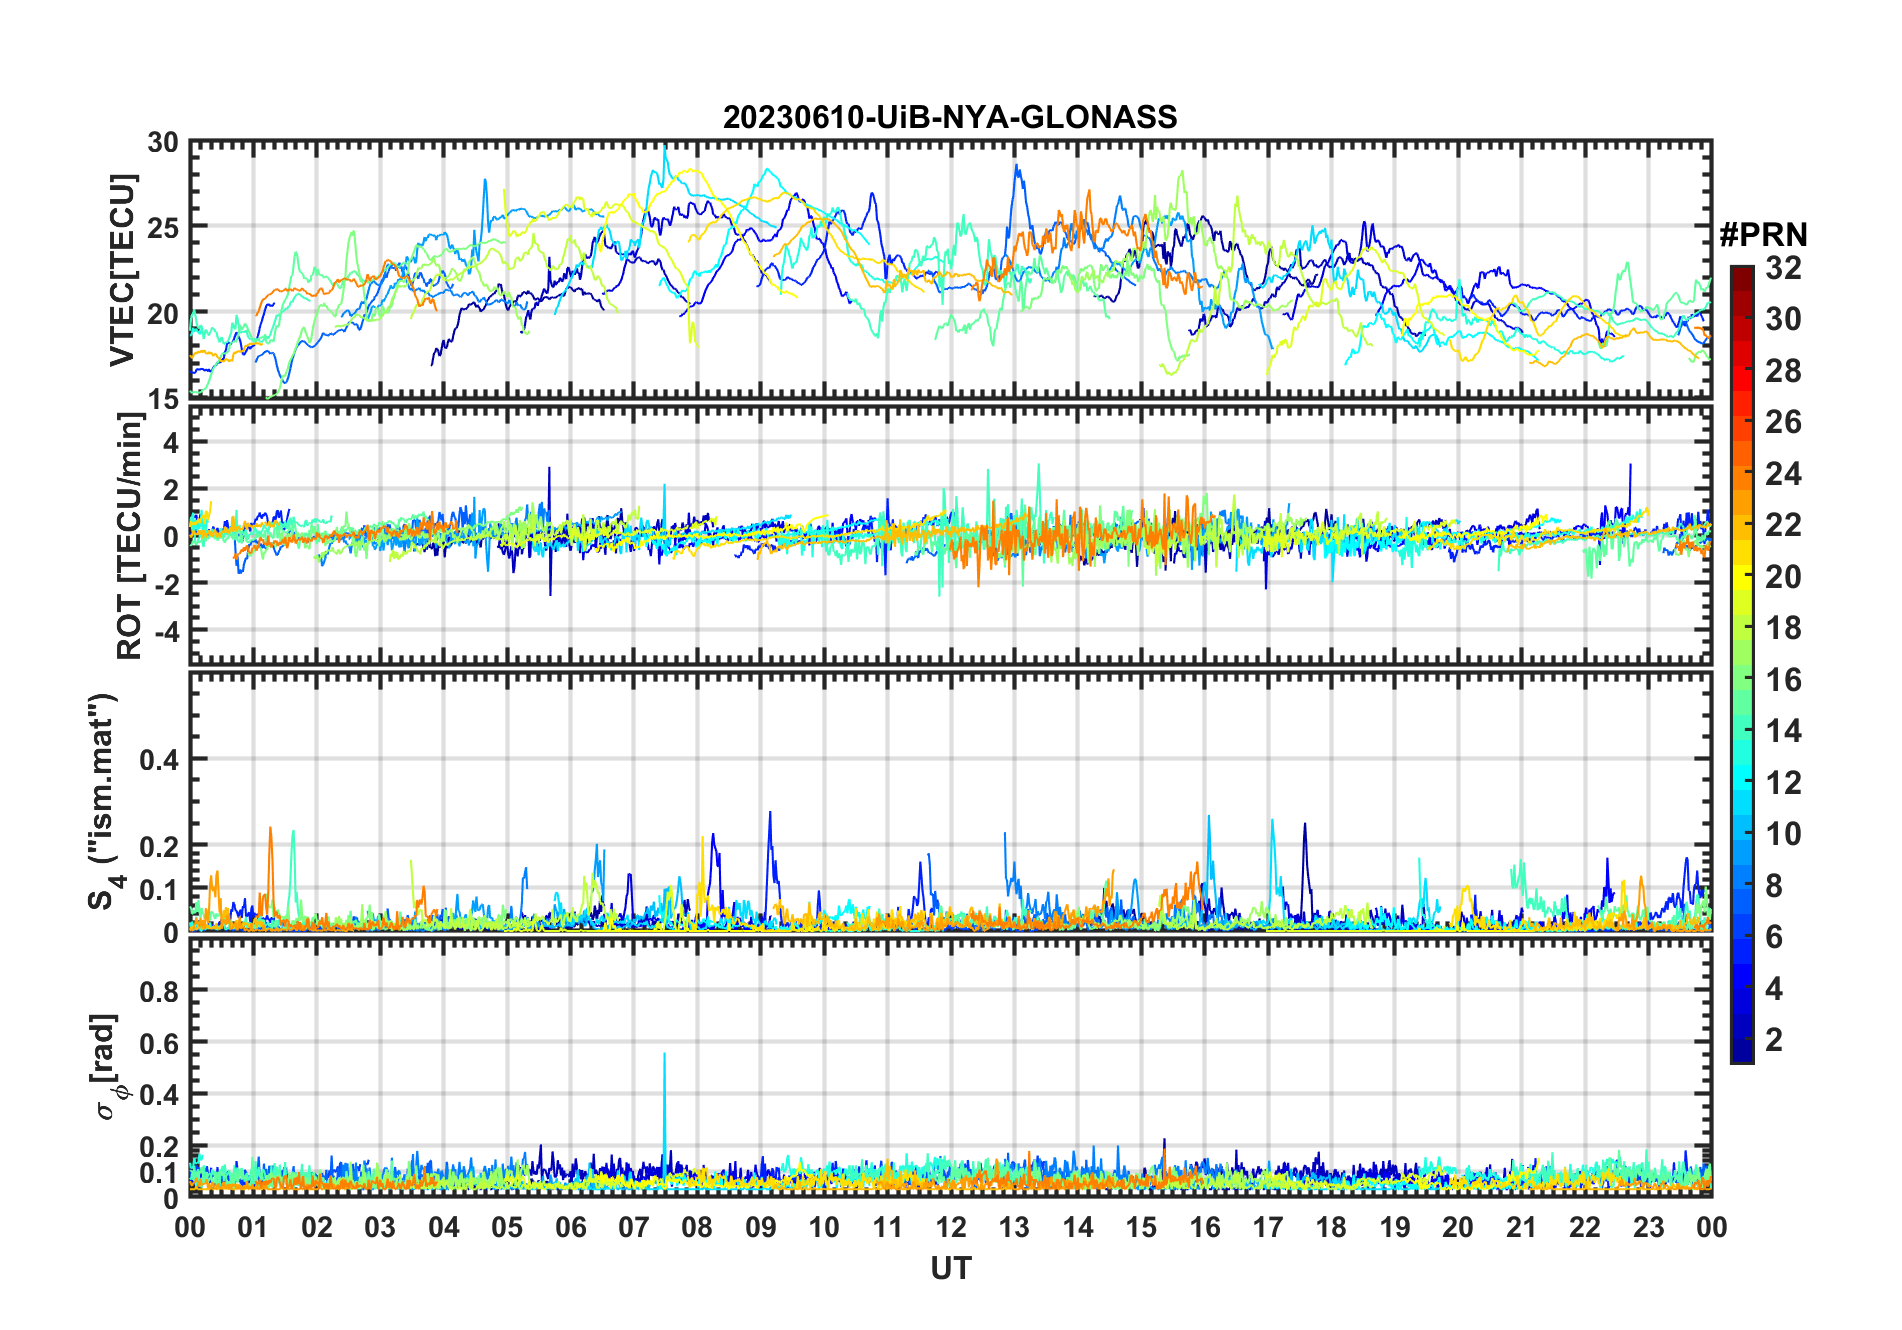1902x1330 pixels.
Task: Click the VTEC y-axis tick 15
Action: pyautogui.click(x=164, y=399)
